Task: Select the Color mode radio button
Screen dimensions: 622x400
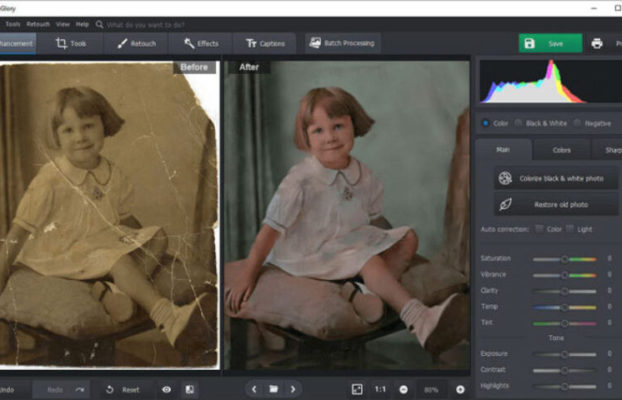Action: click(x=485, y=123)
